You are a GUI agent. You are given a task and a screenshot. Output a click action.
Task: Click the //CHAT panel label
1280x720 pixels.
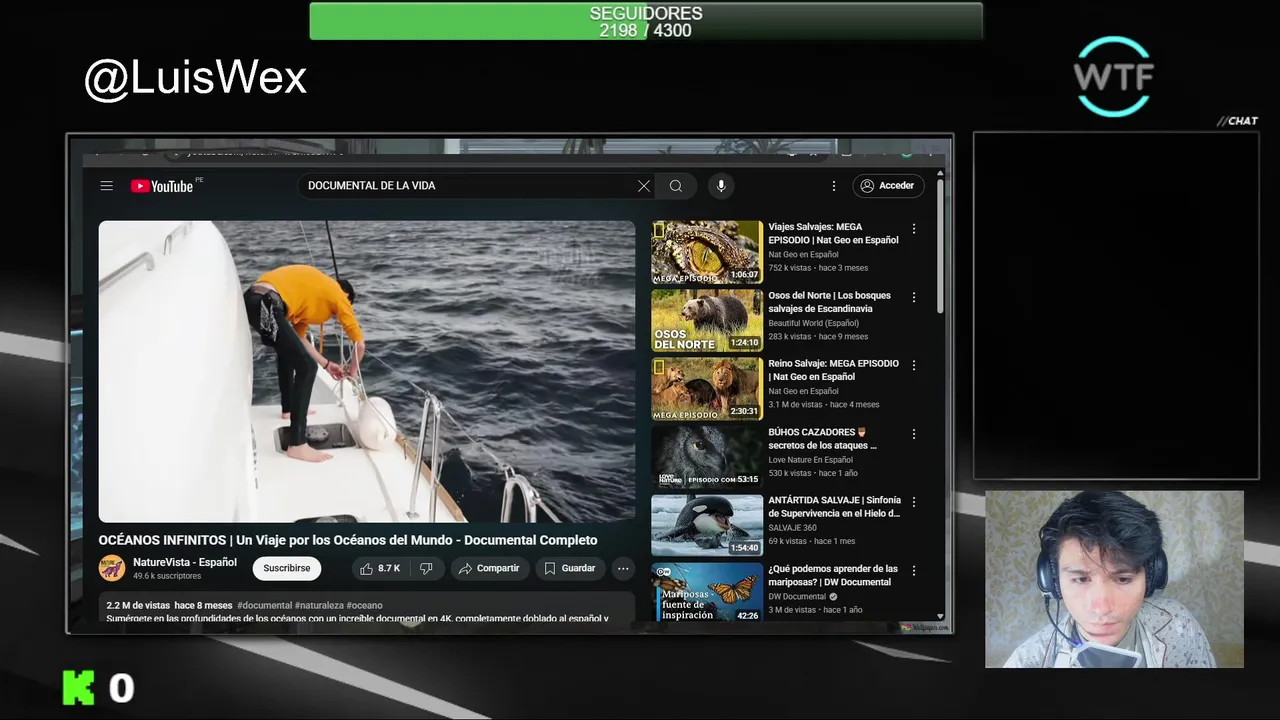coord(1238,121)
